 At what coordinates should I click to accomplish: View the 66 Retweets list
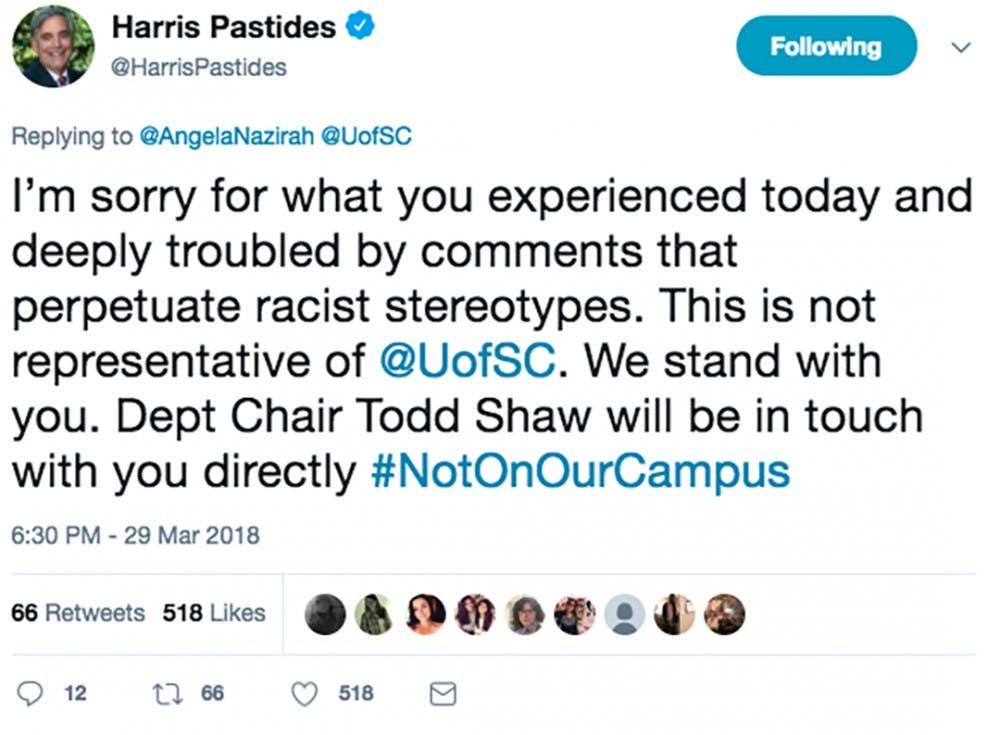(x=78, y=612)
